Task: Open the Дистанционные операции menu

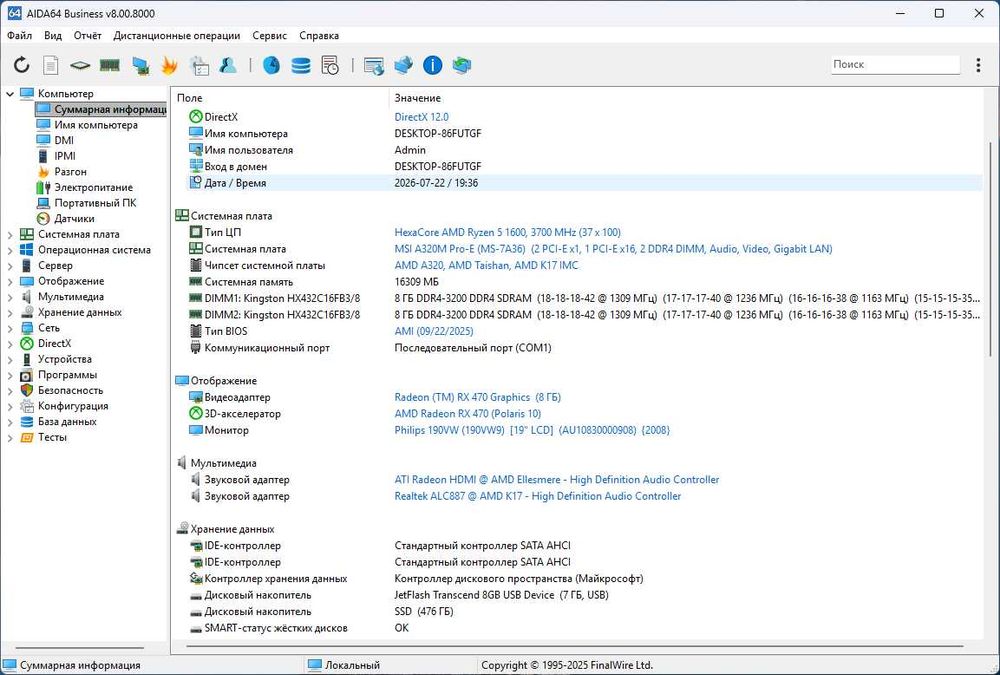Action: [x=177, y=36]
